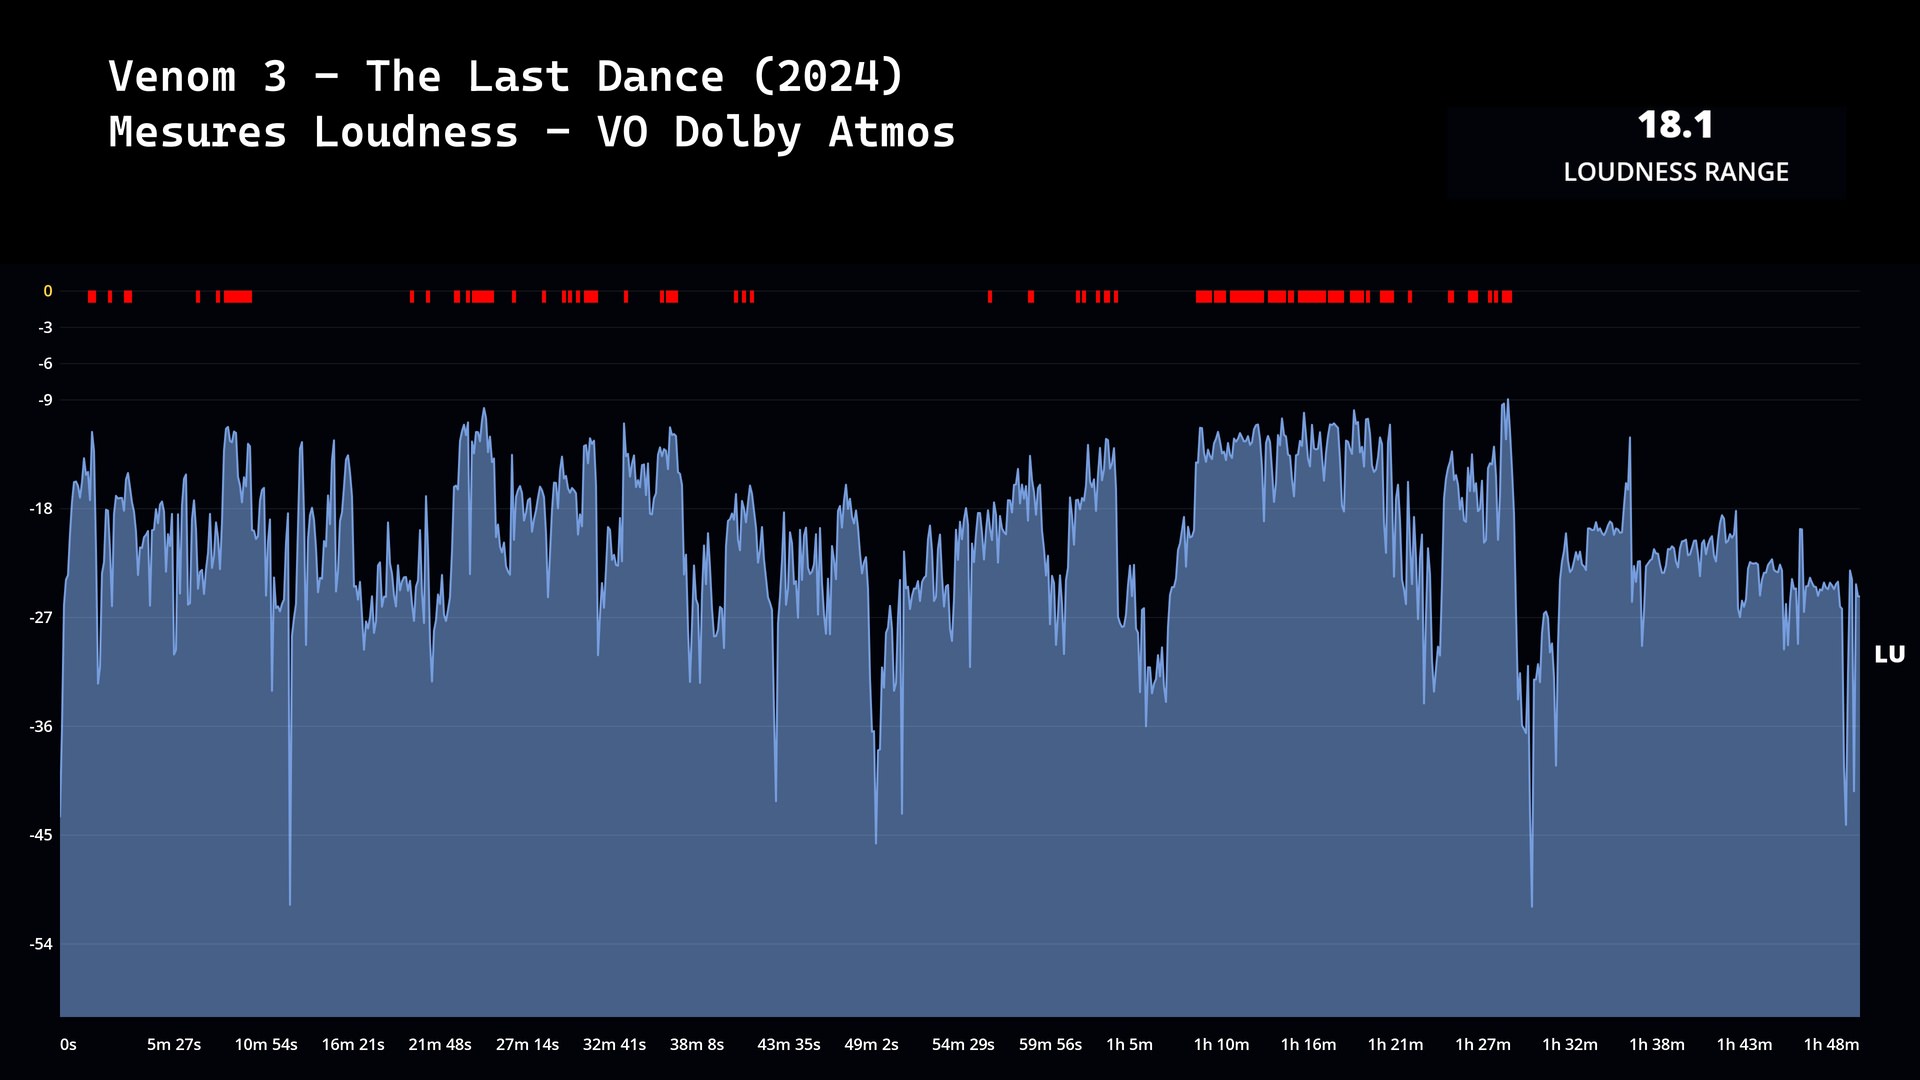
Task: Click the -36 y-axis label
Action: click(x=42, y=726)
